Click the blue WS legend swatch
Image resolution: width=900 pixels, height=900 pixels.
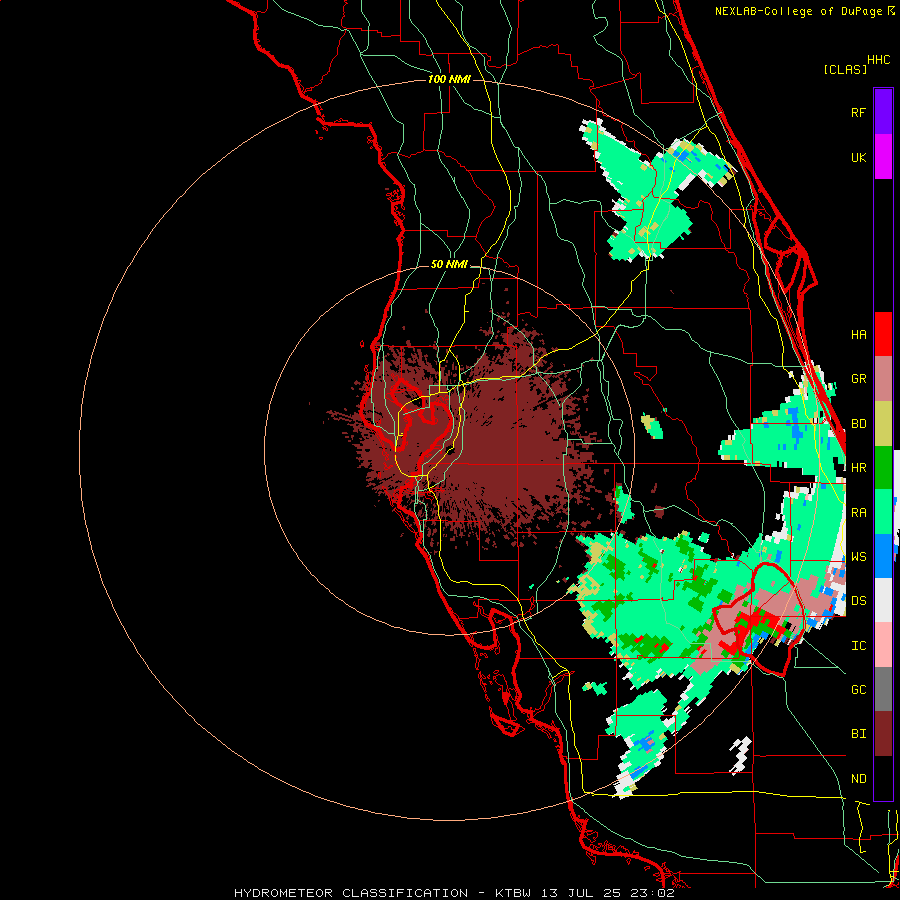883,556
